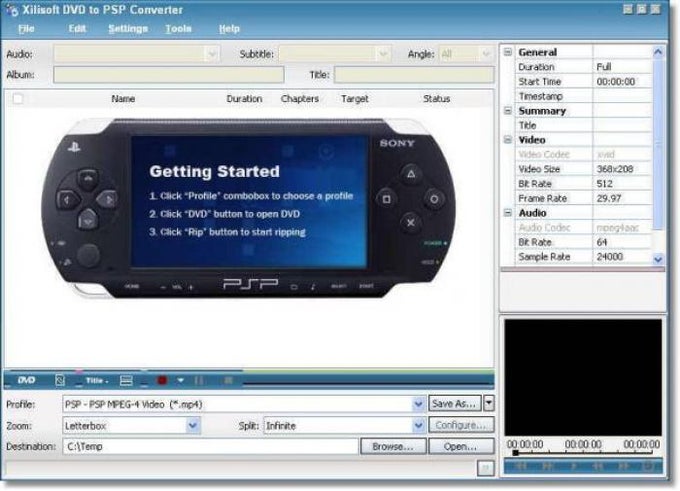Image resolution: width=680 pixels, height=491 pixels.
Task: Click the Save As... button
Action: tap(454, 403)
